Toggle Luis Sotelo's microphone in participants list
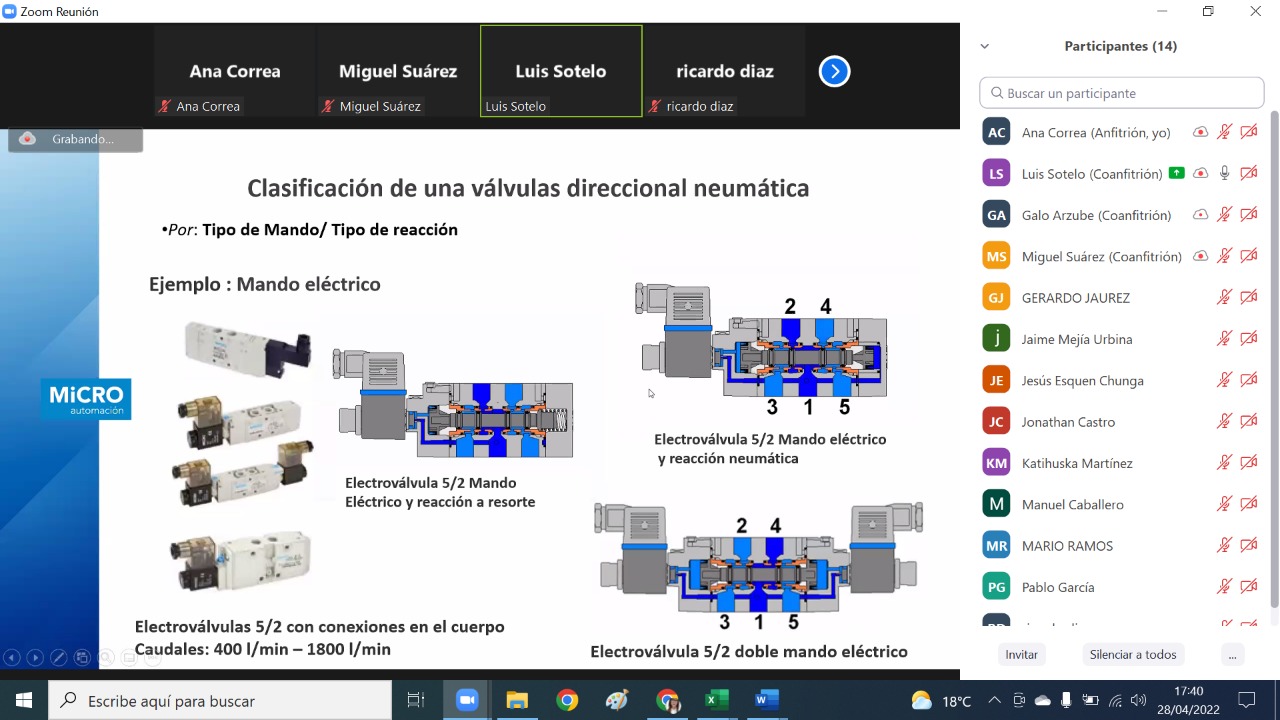Screen dimensions: 1280x720 pyautogui.click(x=1224, y=174)
